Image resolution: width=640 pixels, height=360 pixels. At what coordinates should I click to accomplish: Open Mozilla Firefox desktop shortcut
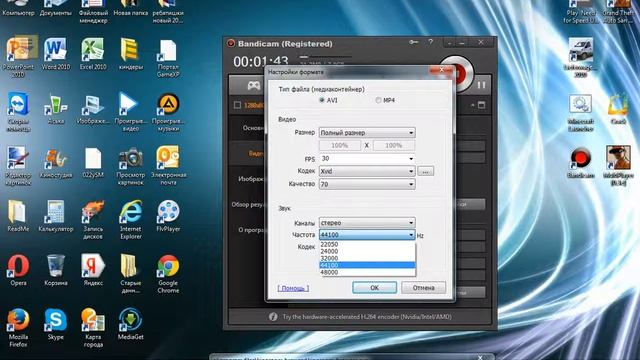click(x=18, y=327)
